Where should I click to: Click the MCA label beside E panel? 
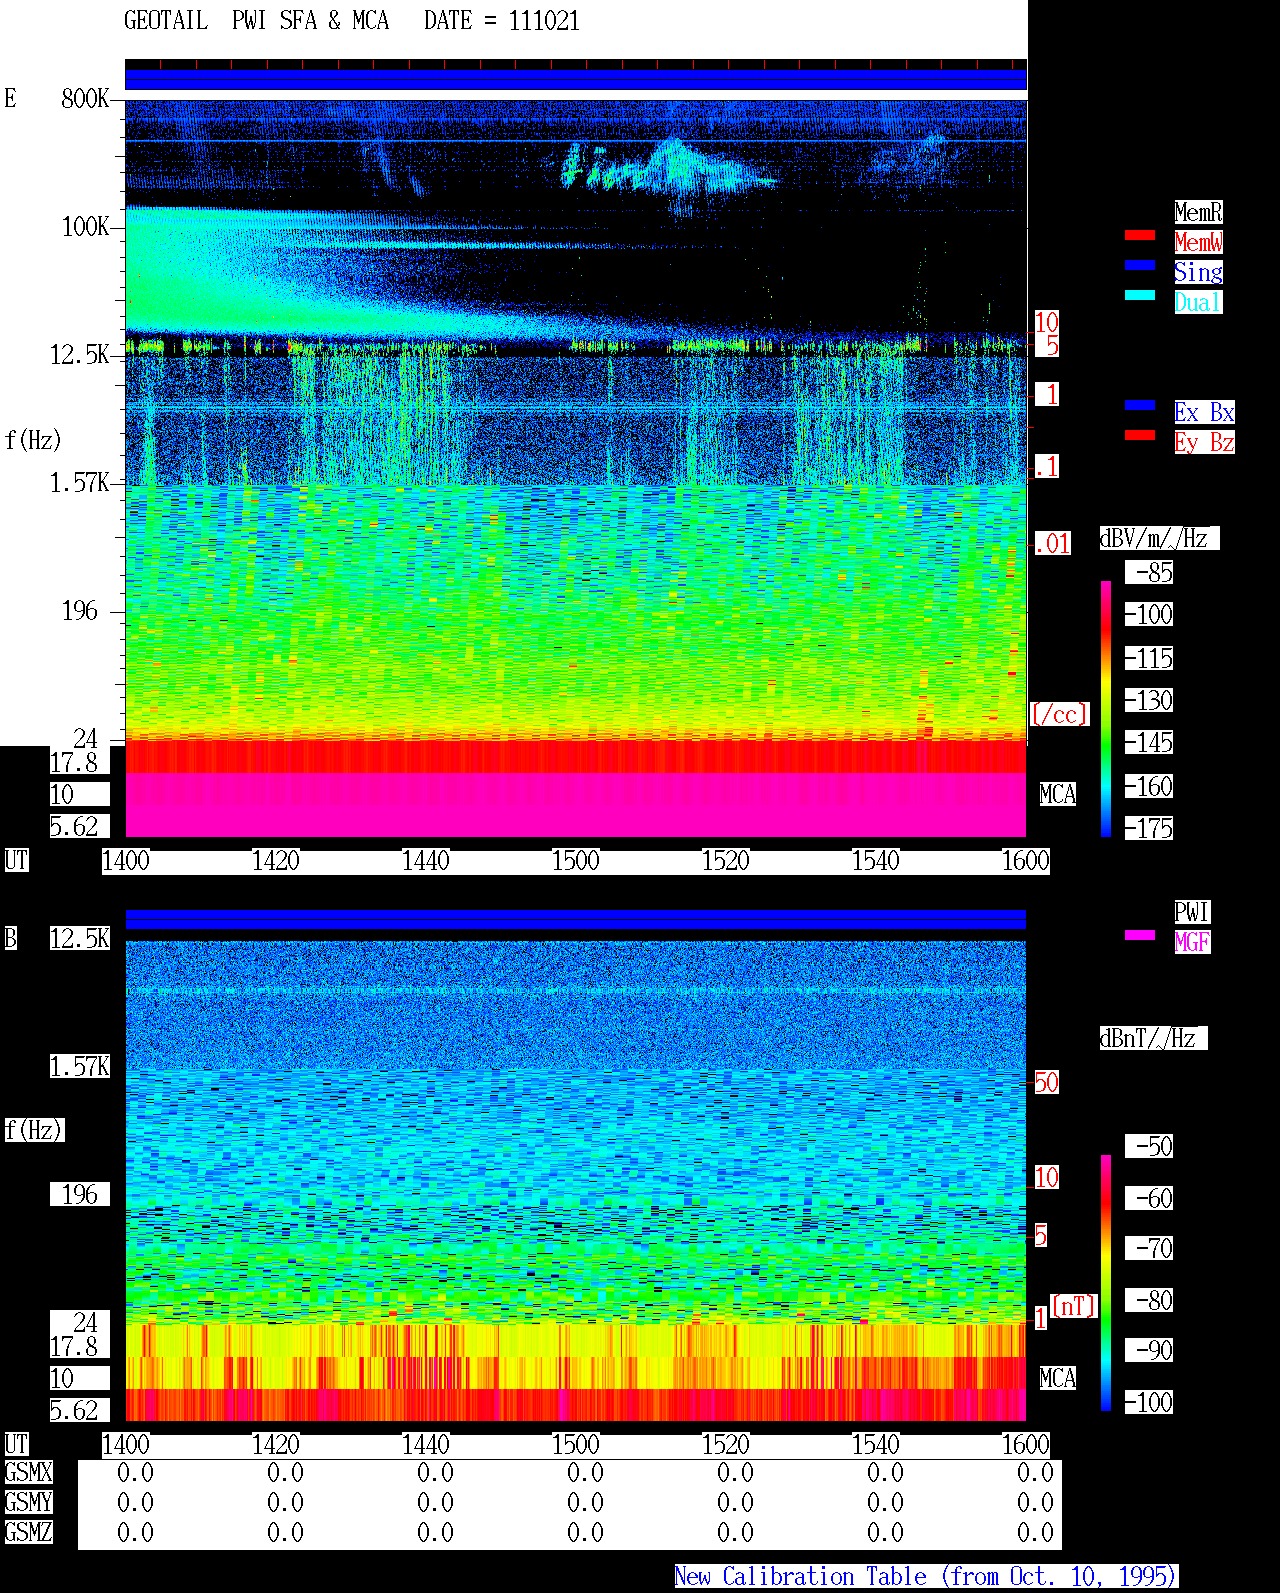point(1058,795)
